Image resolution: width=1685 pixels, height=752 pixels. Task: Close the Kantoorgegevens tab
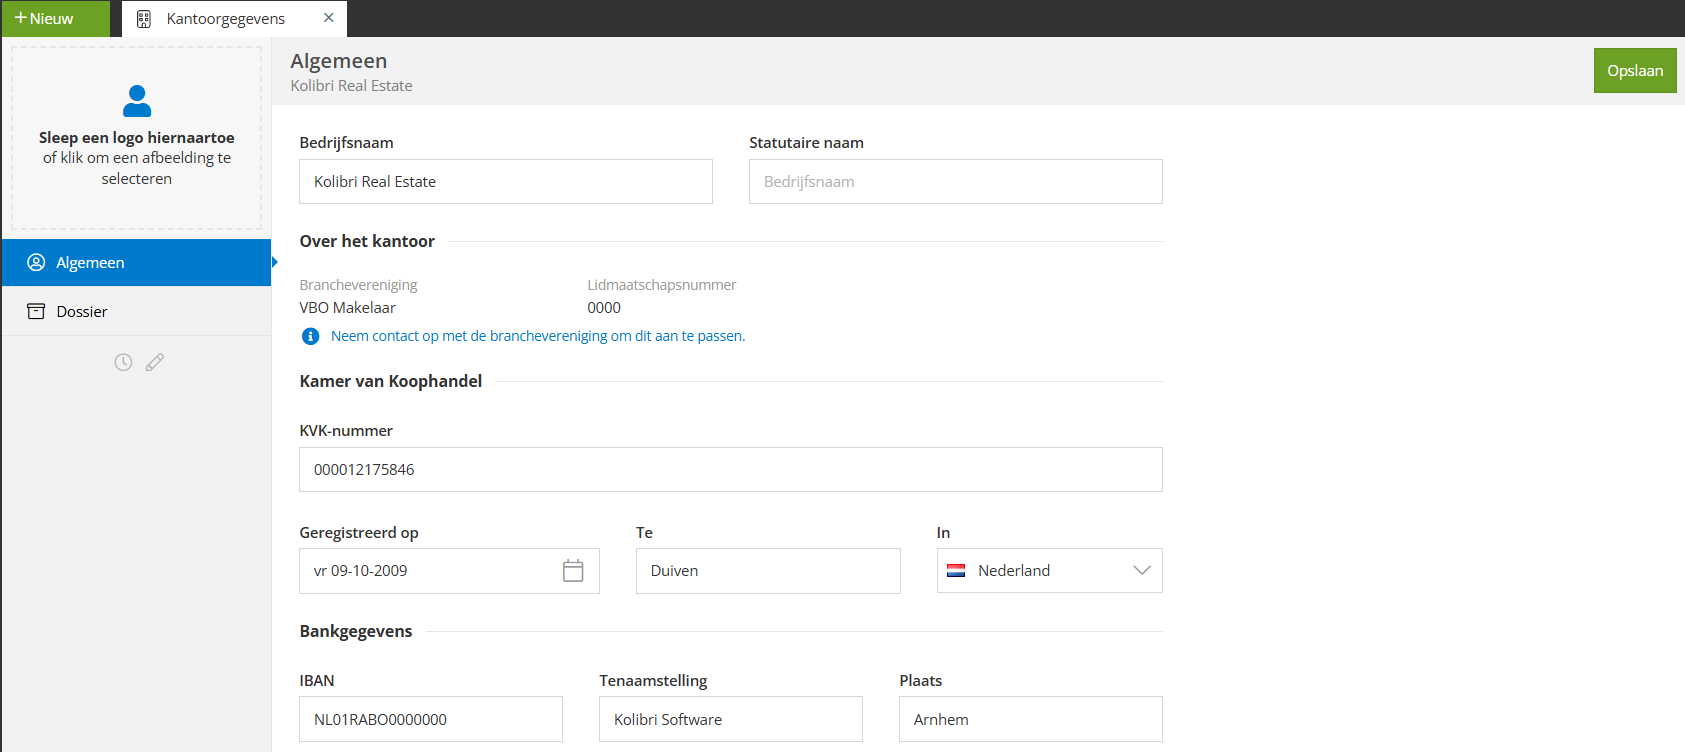pyautogui.click(x=329, y=18)
